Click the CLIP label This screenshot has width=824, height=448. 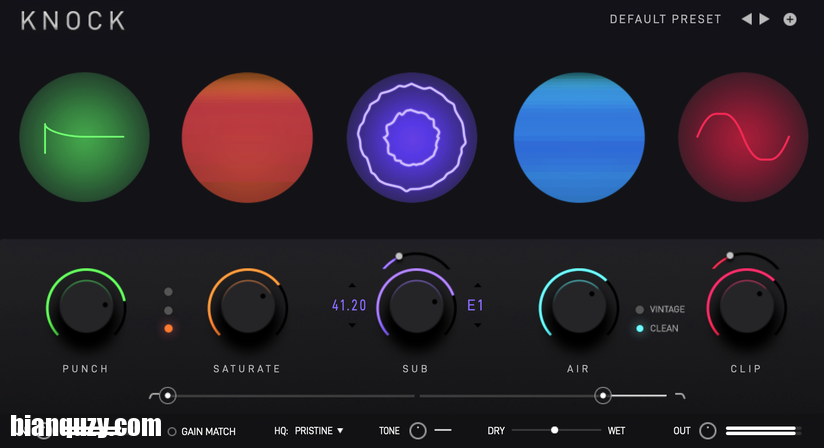[746, 369]
